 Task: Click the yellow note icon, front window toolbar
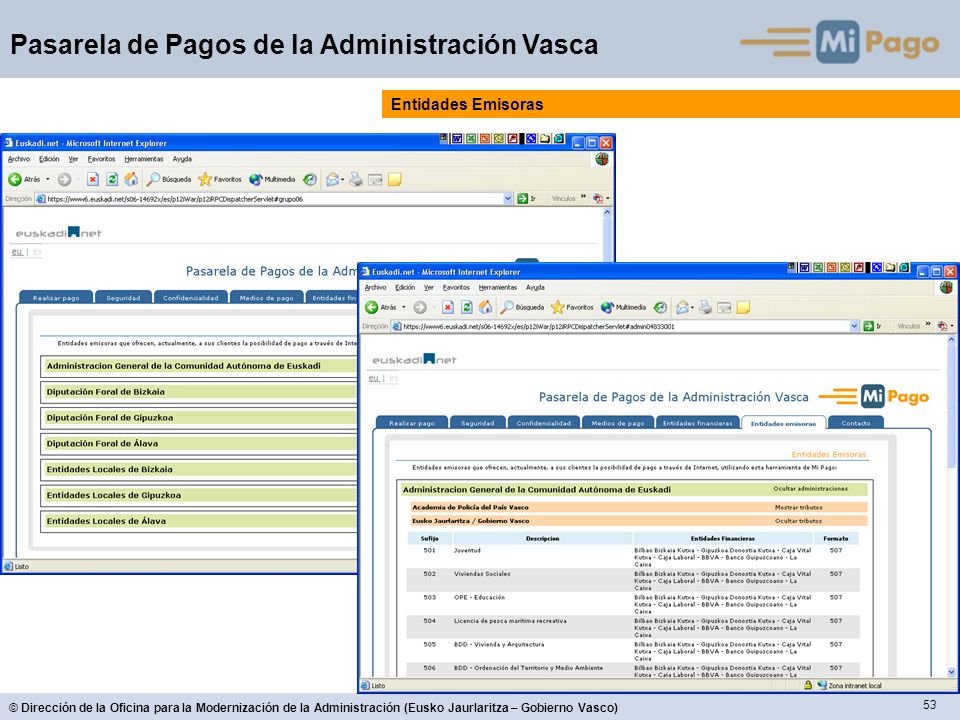click(x=743, y=307)
